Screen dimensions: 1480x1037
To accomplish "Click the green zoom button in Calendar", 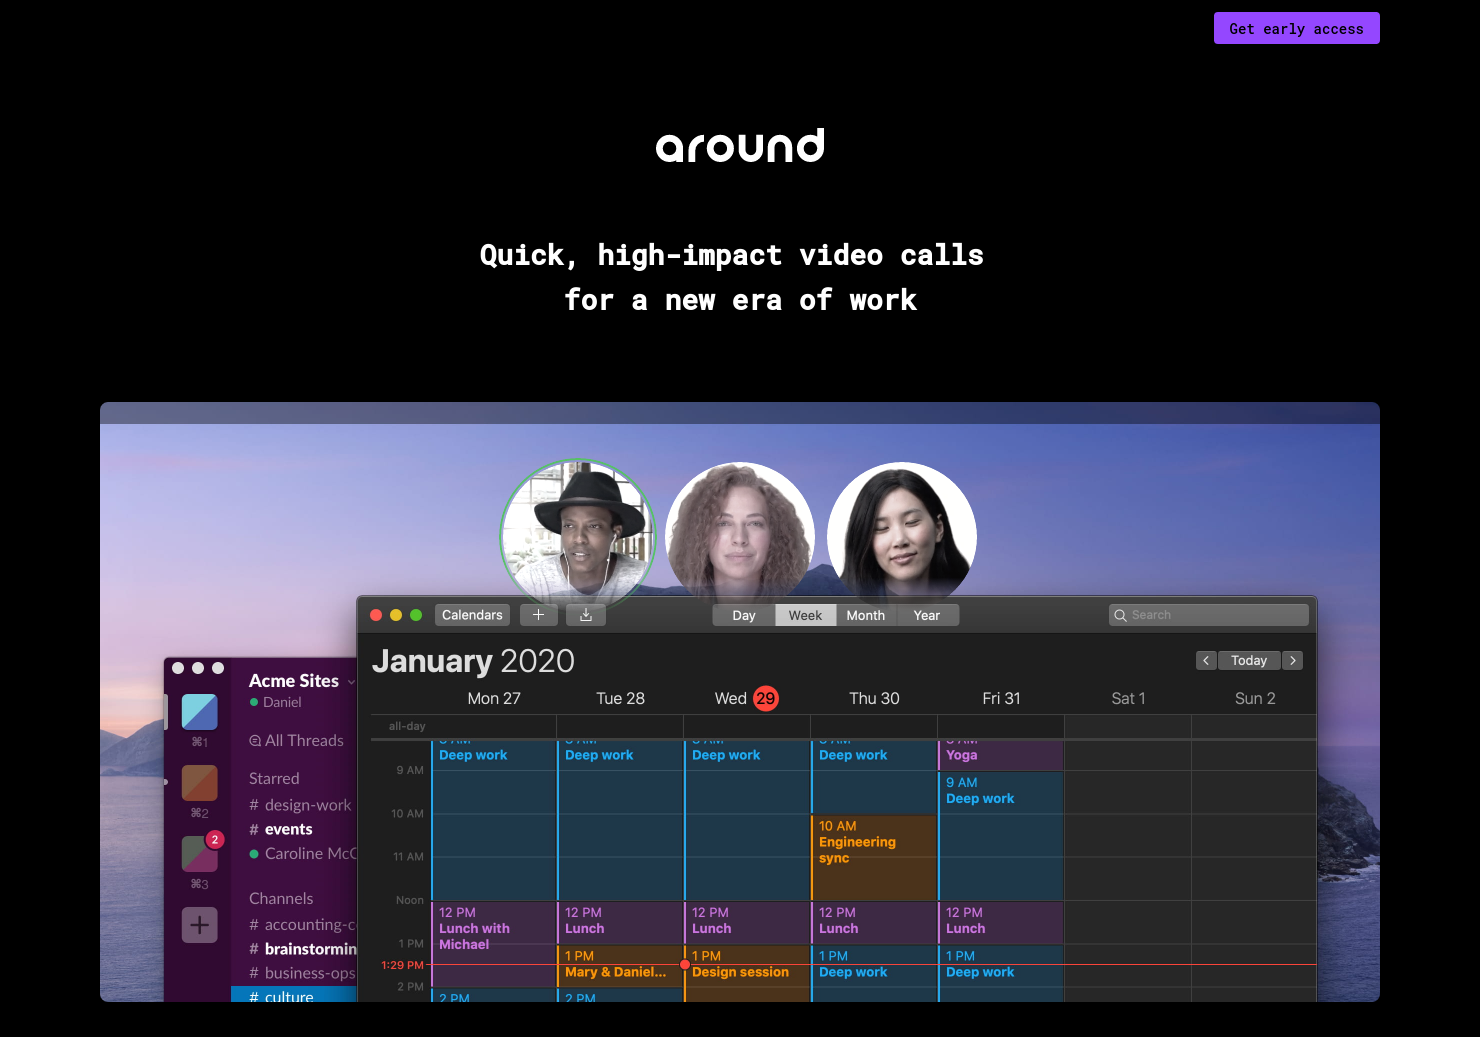I will pyautogui.click(x=416, y=615).
